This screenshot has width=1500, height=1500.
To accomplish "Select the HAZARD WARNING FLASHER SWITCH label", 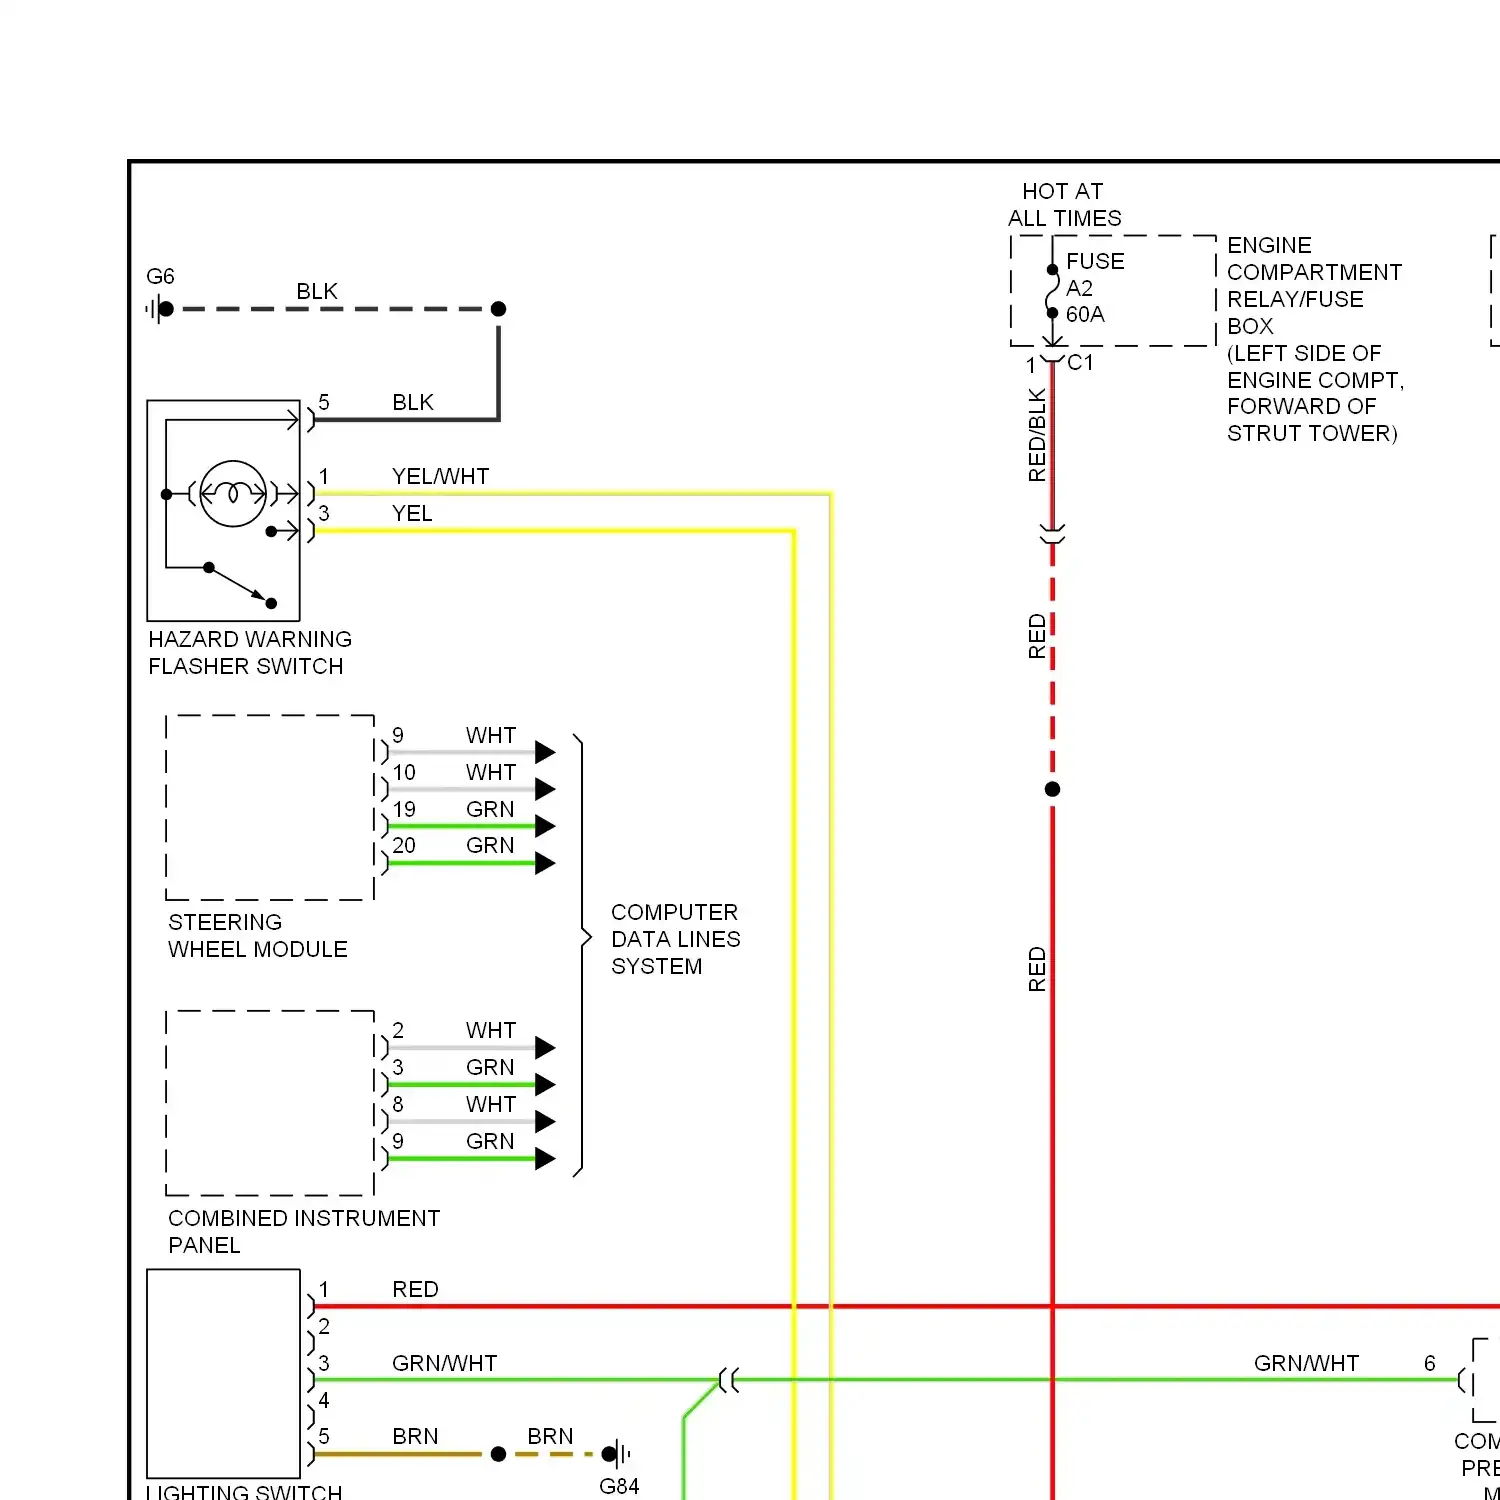I will coord(250,652).
